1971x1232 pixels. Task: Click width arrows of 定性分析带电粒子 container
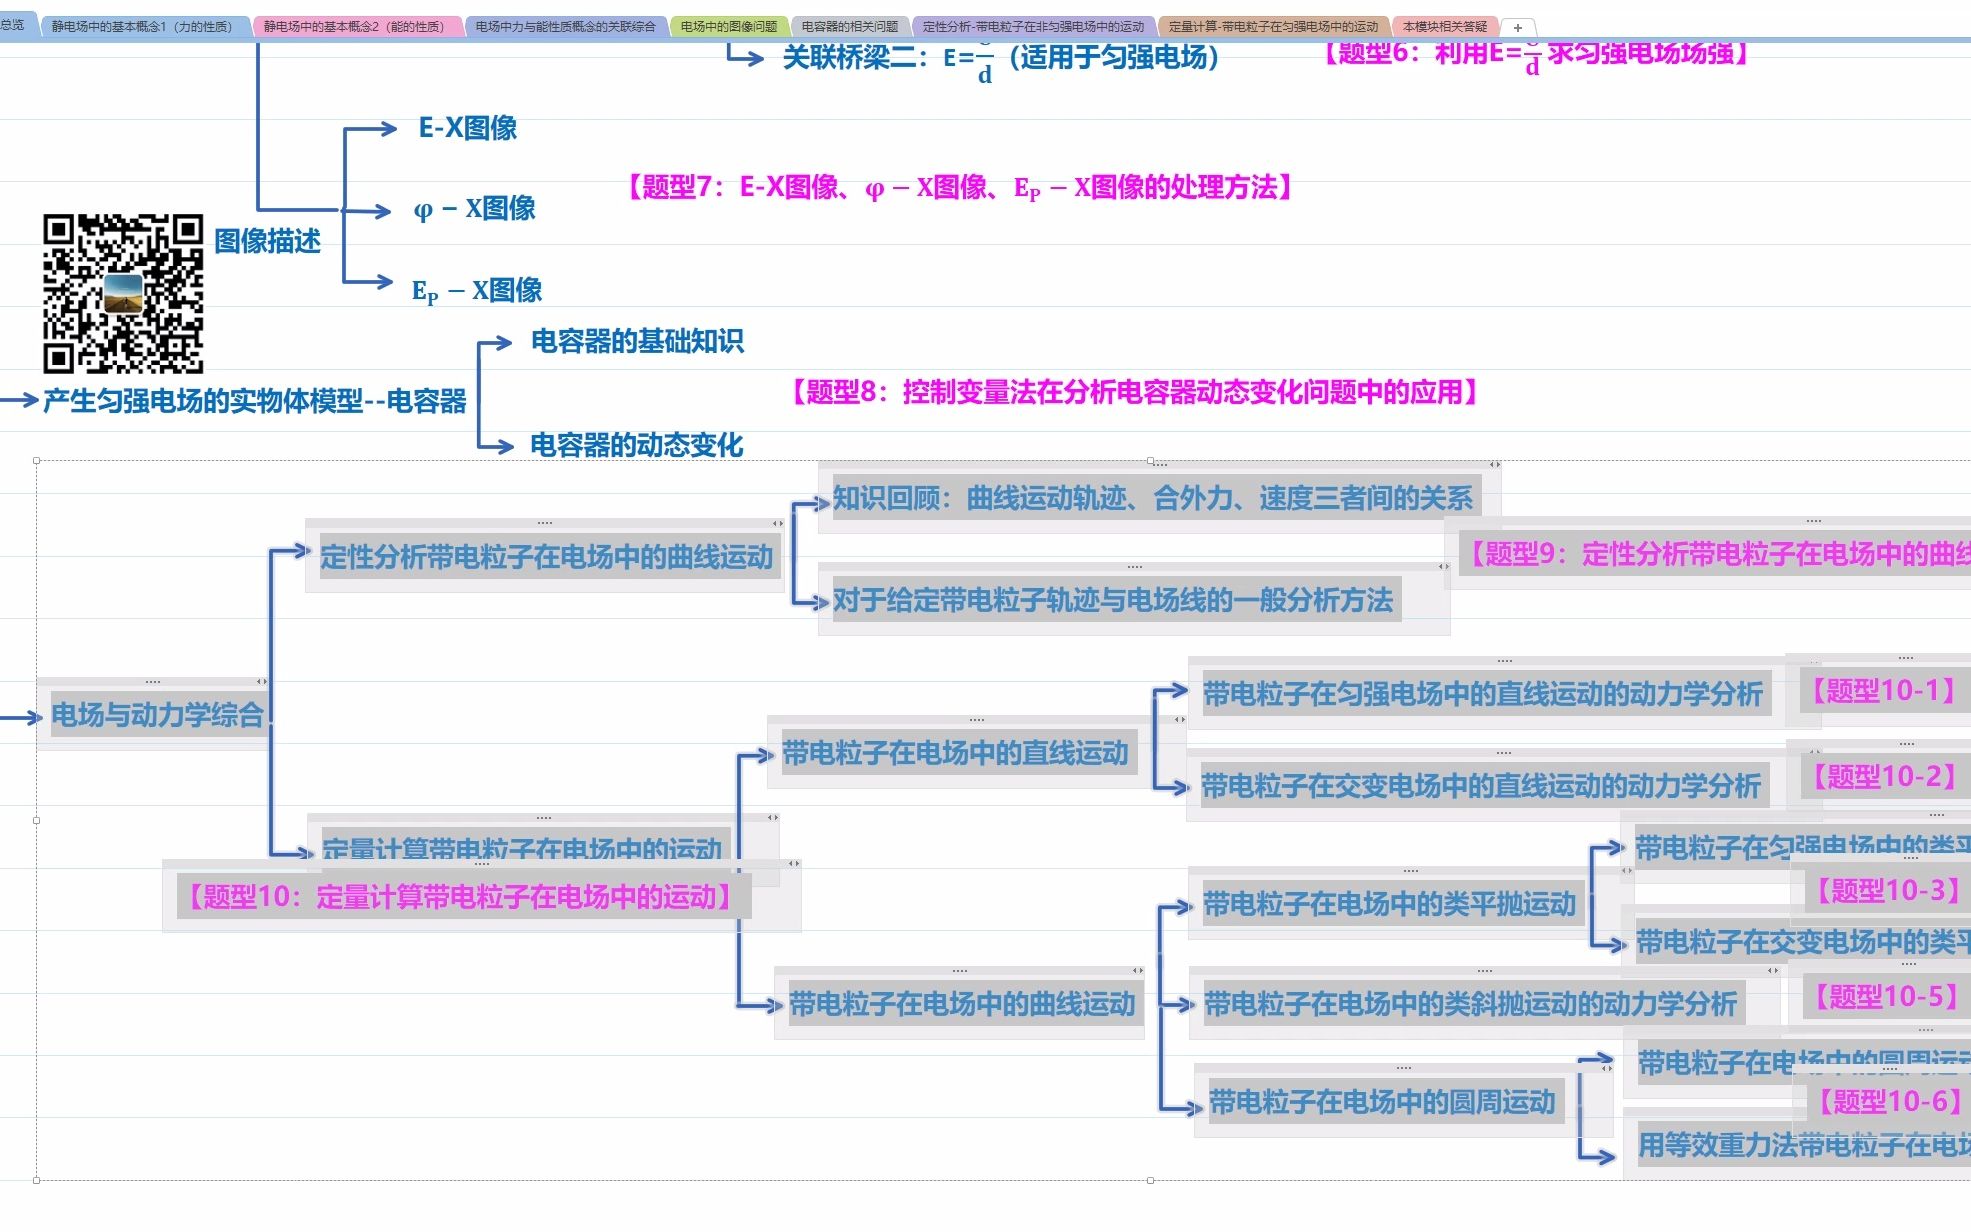[x=778, y=523]
